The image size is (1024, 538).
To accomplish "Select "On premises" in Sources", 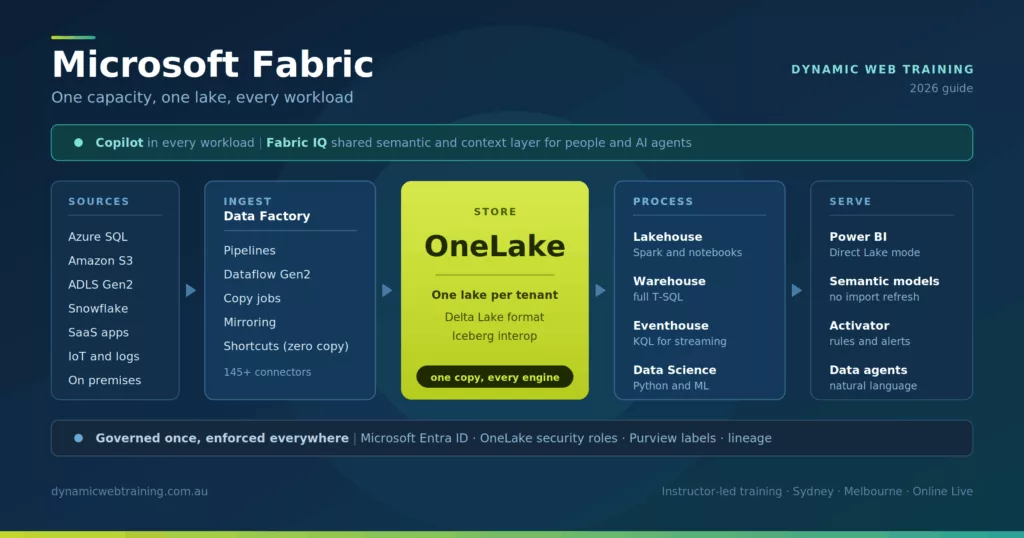I will tap(104, 380).
